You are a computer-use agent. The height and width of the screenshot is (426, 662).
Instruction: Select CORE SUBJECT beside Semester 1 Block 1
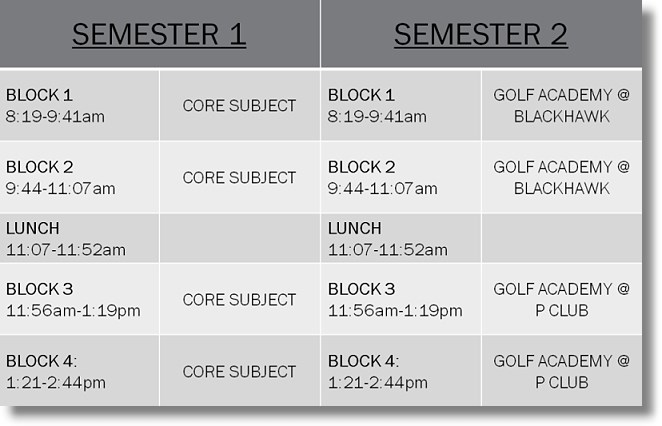point(239,105)
